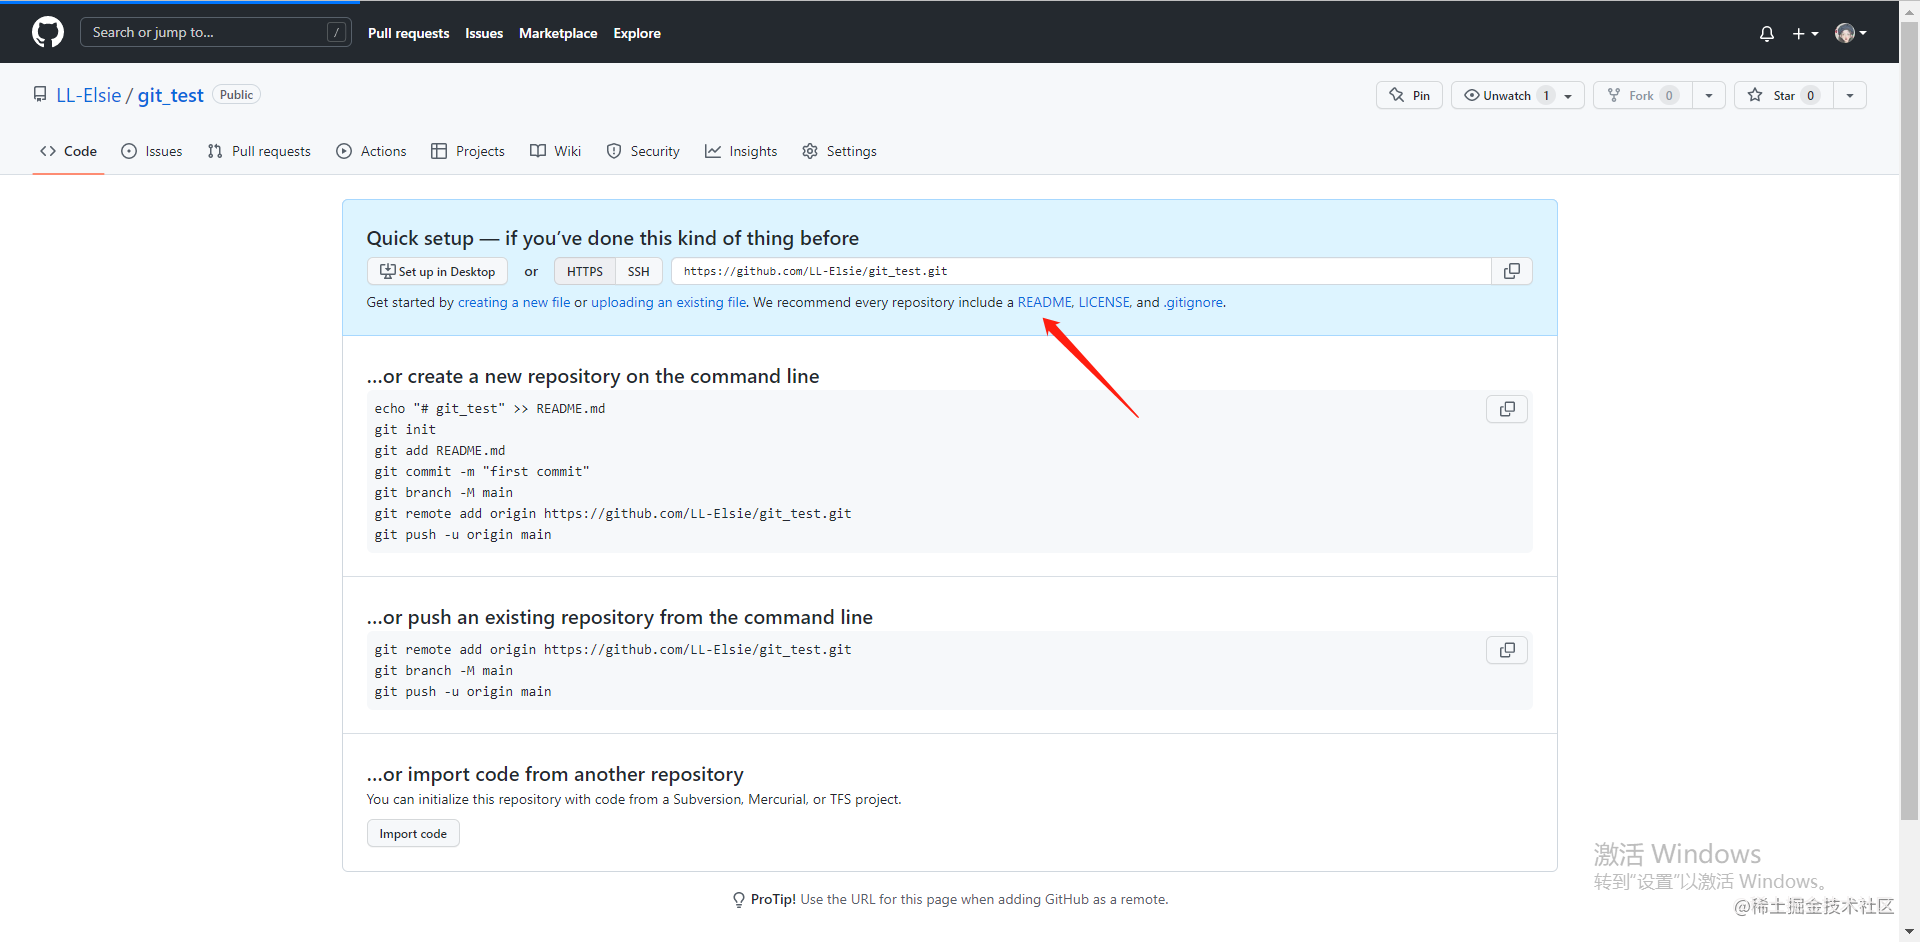The image size is (1920, 942).
Task: Expand the Star lists dropdown arrow
Action: 1850,95
